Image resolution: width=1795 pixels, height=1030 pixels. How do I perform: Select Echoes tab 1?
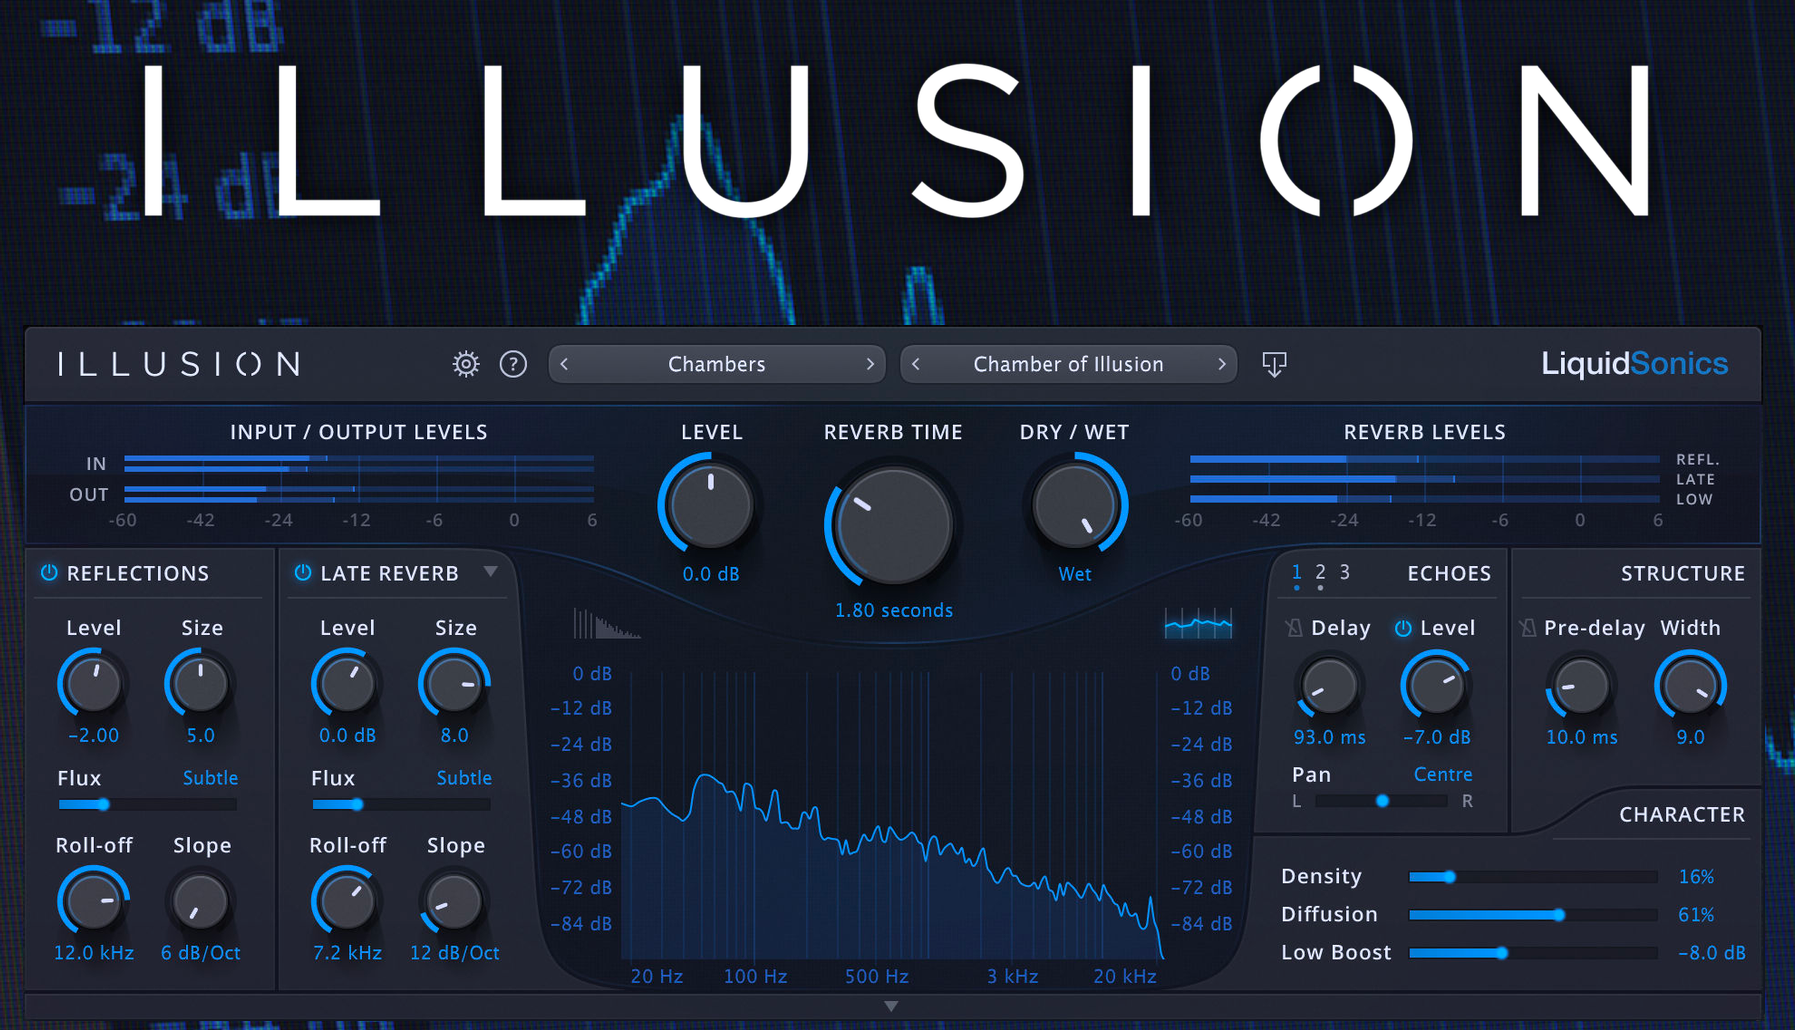click(1297, 573)
